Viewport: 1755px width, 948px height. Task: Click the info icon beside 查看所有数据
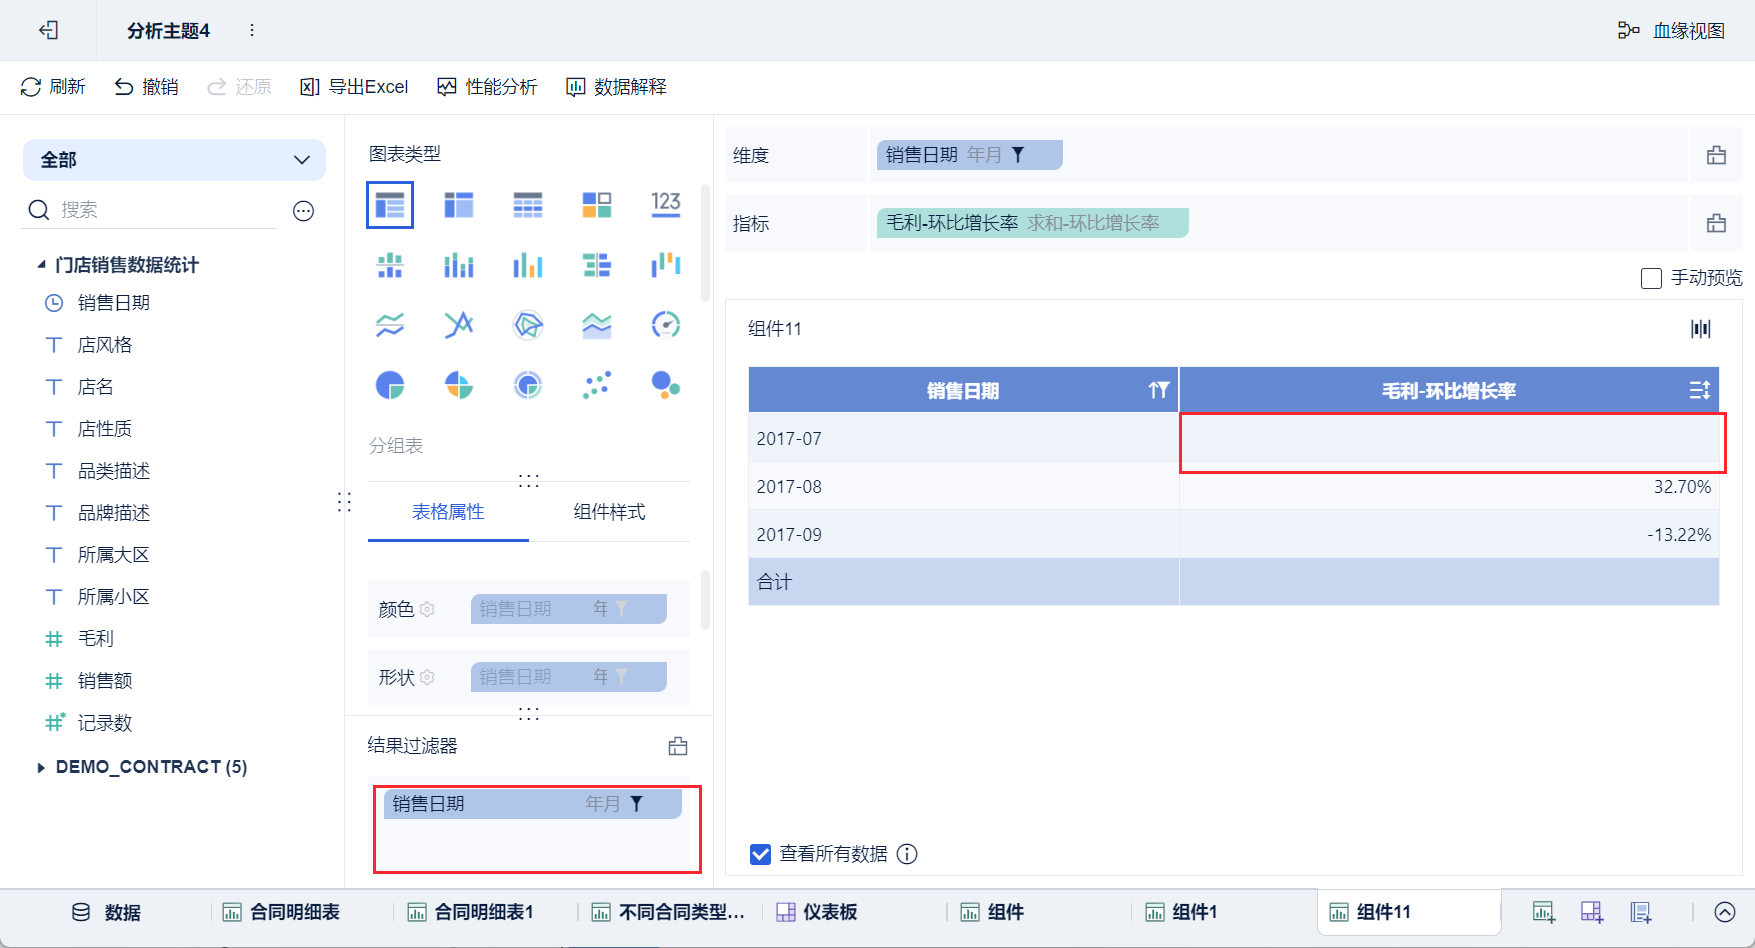tap(907, 854)
